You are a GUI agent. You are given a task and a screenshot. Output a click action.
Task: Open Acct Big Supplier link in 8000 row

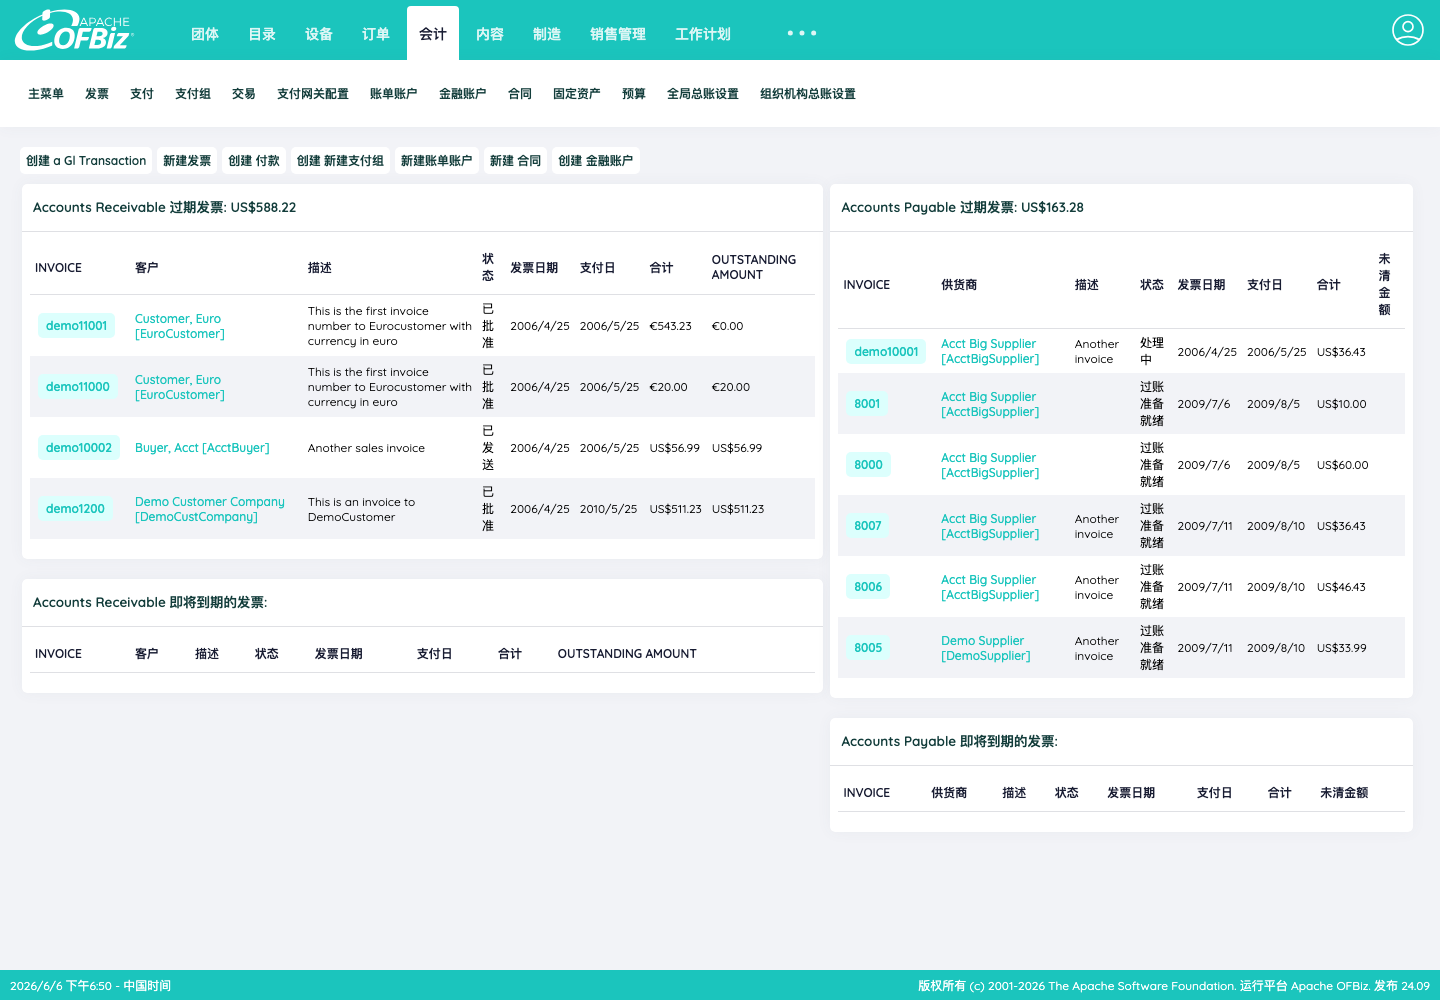point(990,465)
